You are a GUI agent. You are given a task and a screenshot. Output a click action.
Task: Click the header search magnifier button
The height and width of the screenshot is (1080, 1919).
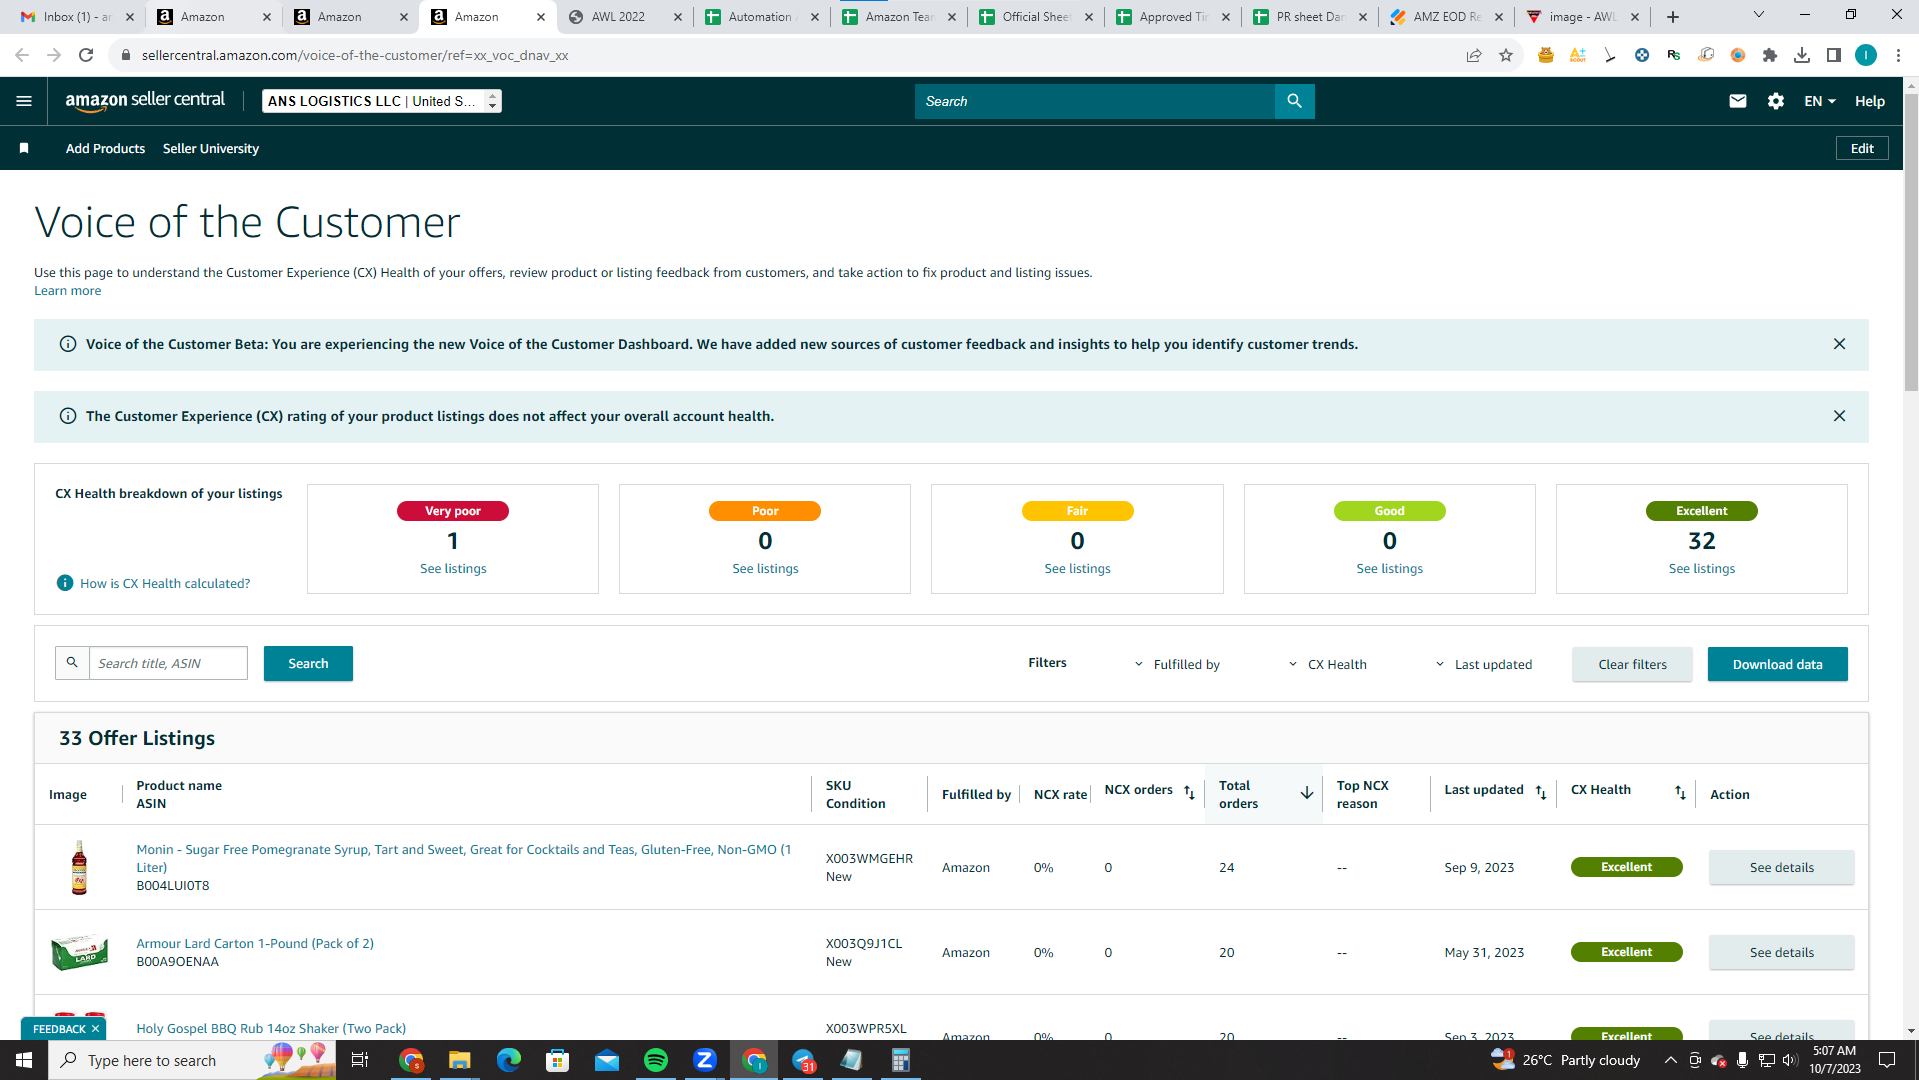click(x=1294, y=101)
